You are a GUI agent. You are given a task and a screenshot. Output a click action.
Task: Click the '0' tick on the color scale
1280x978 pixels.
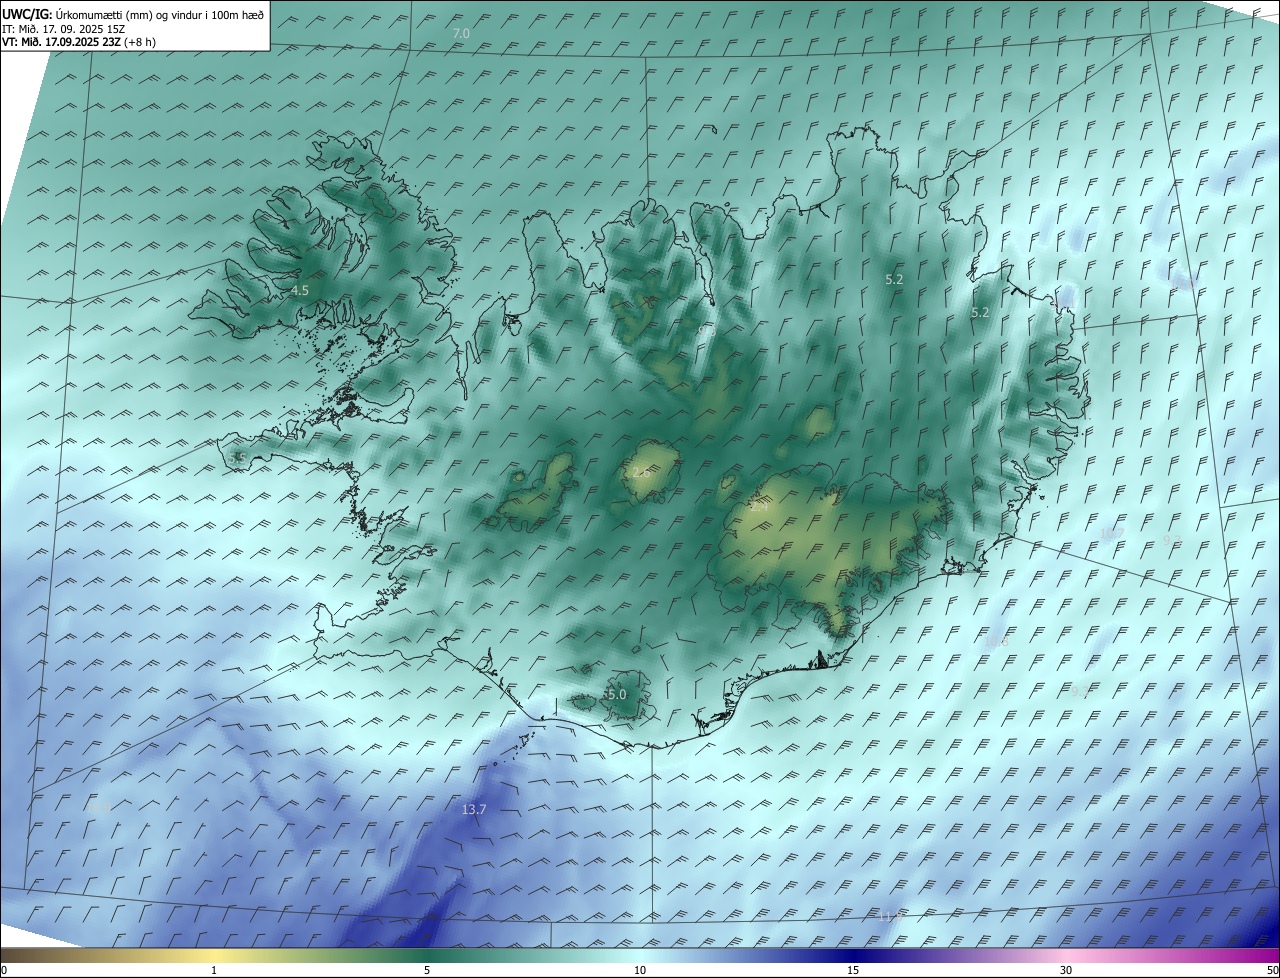4,971
